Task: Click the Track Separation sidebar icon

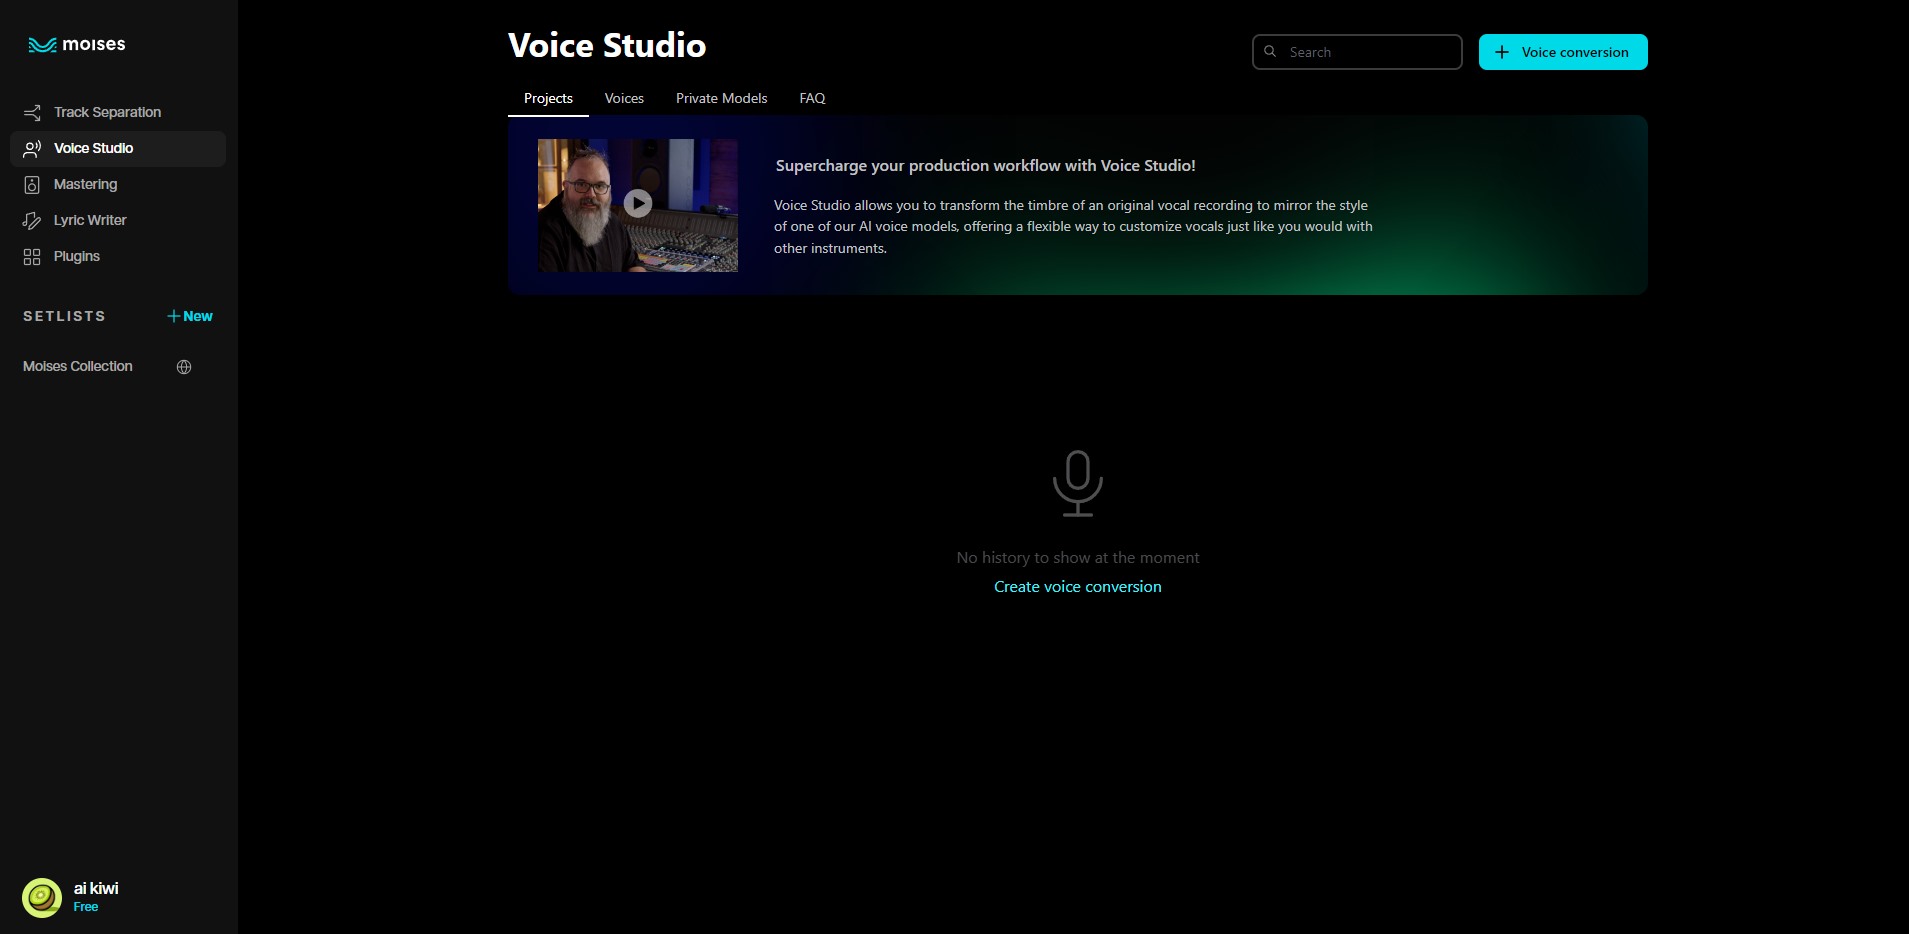Action: pos(32,112)
